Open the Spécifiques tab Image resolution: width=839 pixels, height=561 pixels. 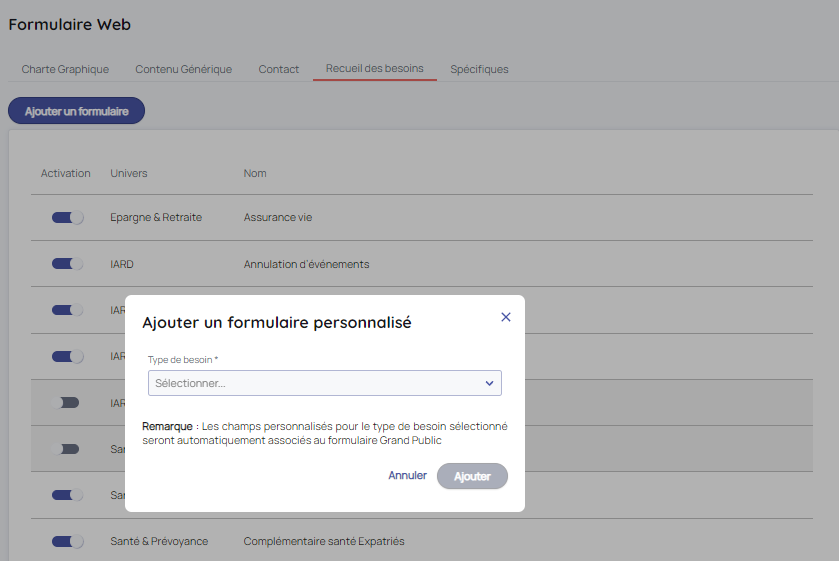[x=479, y=69]
